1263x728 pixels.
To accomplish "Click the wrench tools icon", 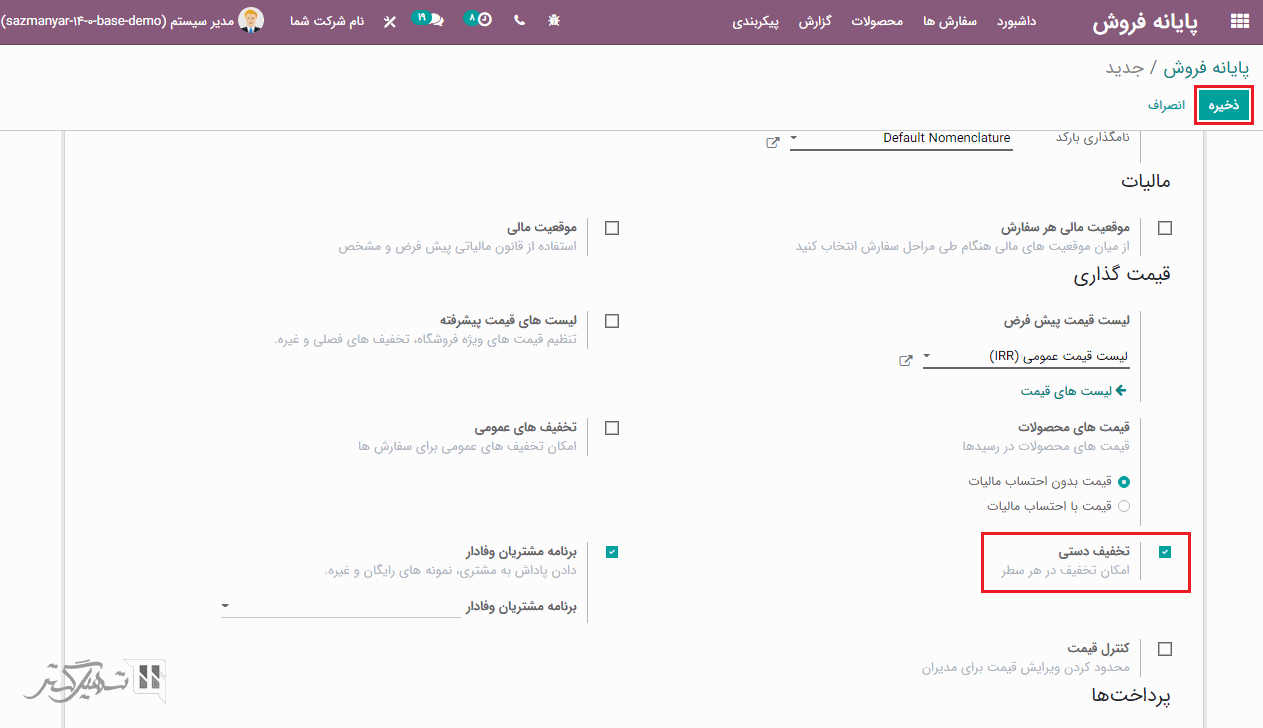I will (x=390, y=20).
